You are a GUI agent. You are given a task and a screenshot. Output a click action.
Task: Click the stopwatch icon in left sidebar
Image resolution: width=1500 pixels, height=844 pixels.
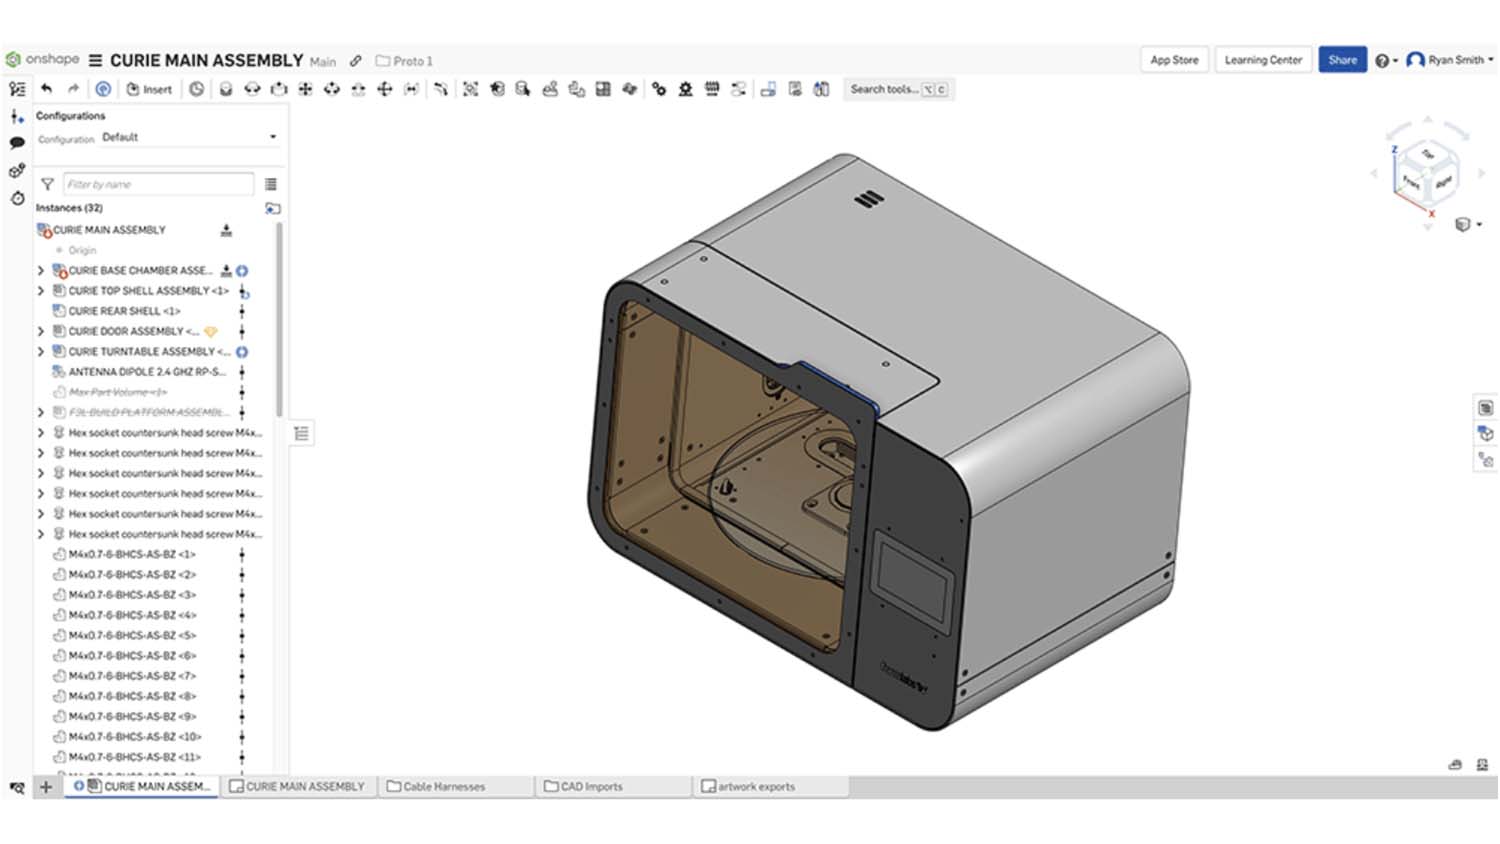click(17, 198)
